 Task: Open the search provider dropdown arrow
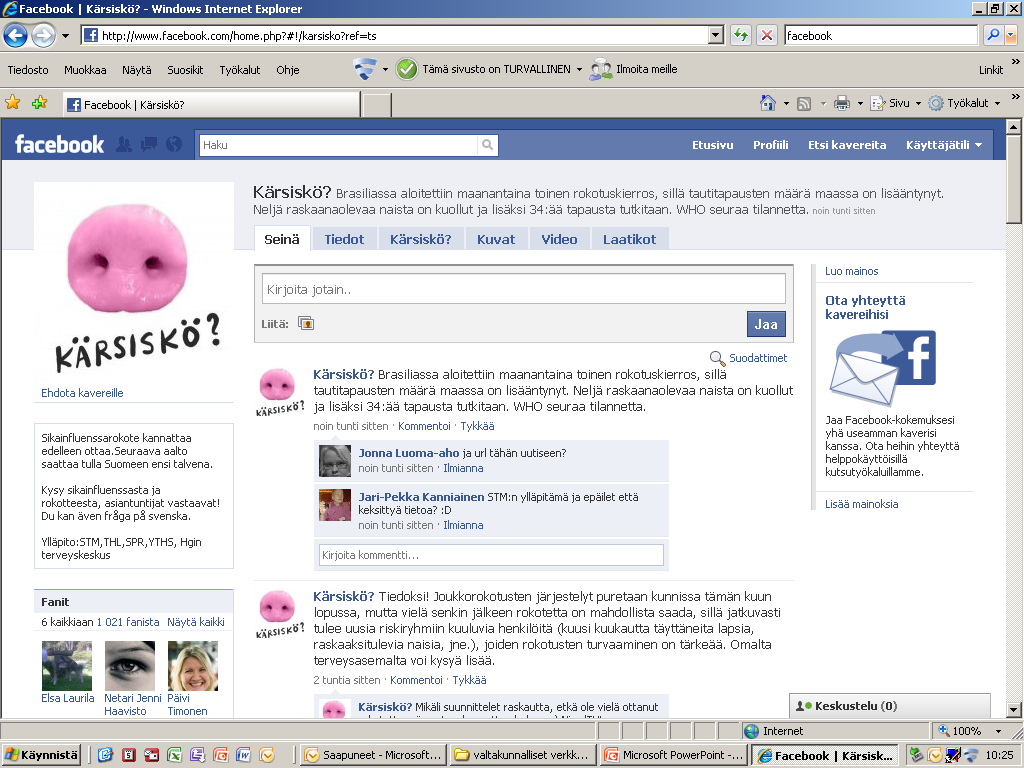pyautogui.click(x=1012, y=35)
